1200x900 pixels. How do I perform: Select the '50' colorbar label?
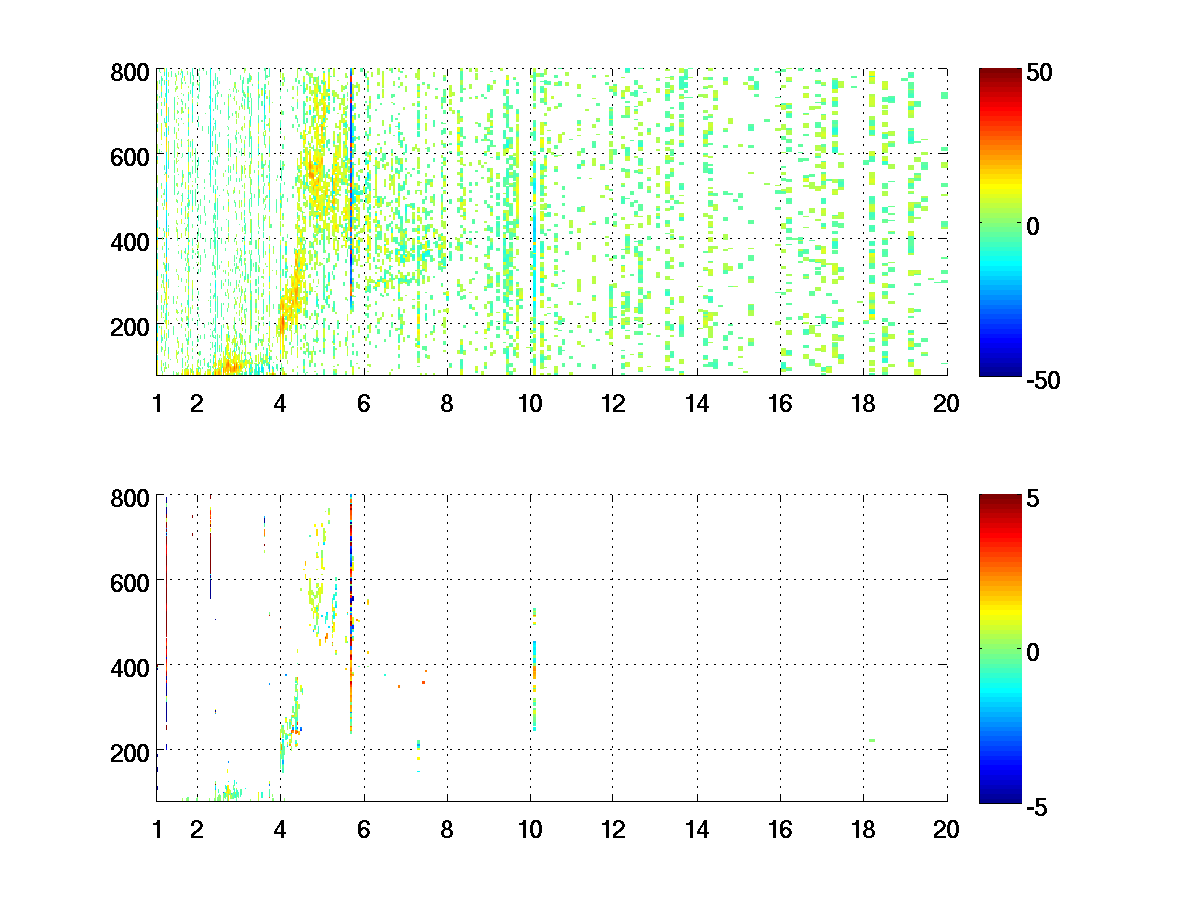point(1038,73)
